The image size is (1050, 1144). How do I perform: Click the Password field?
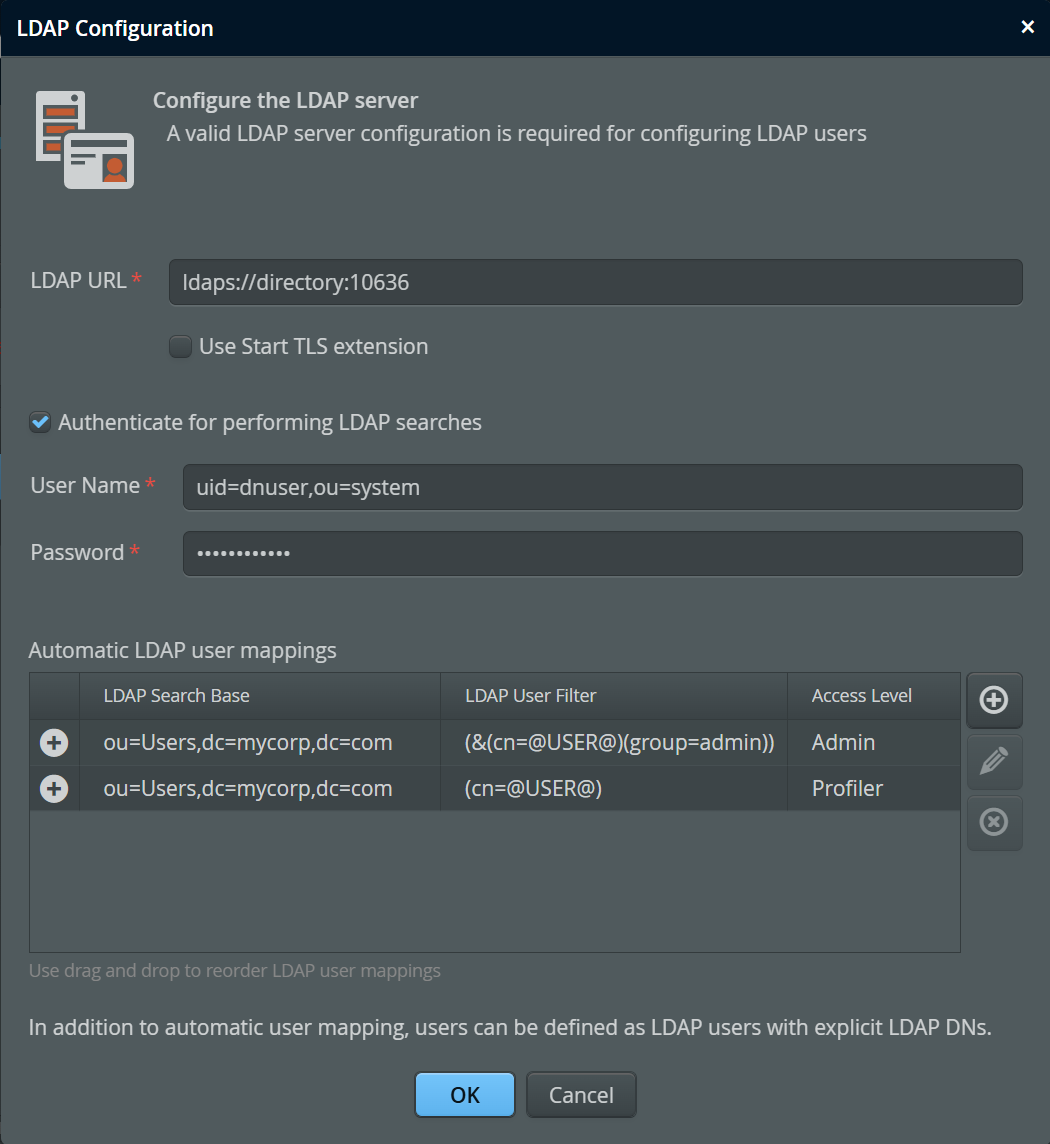tap(603, 554)
